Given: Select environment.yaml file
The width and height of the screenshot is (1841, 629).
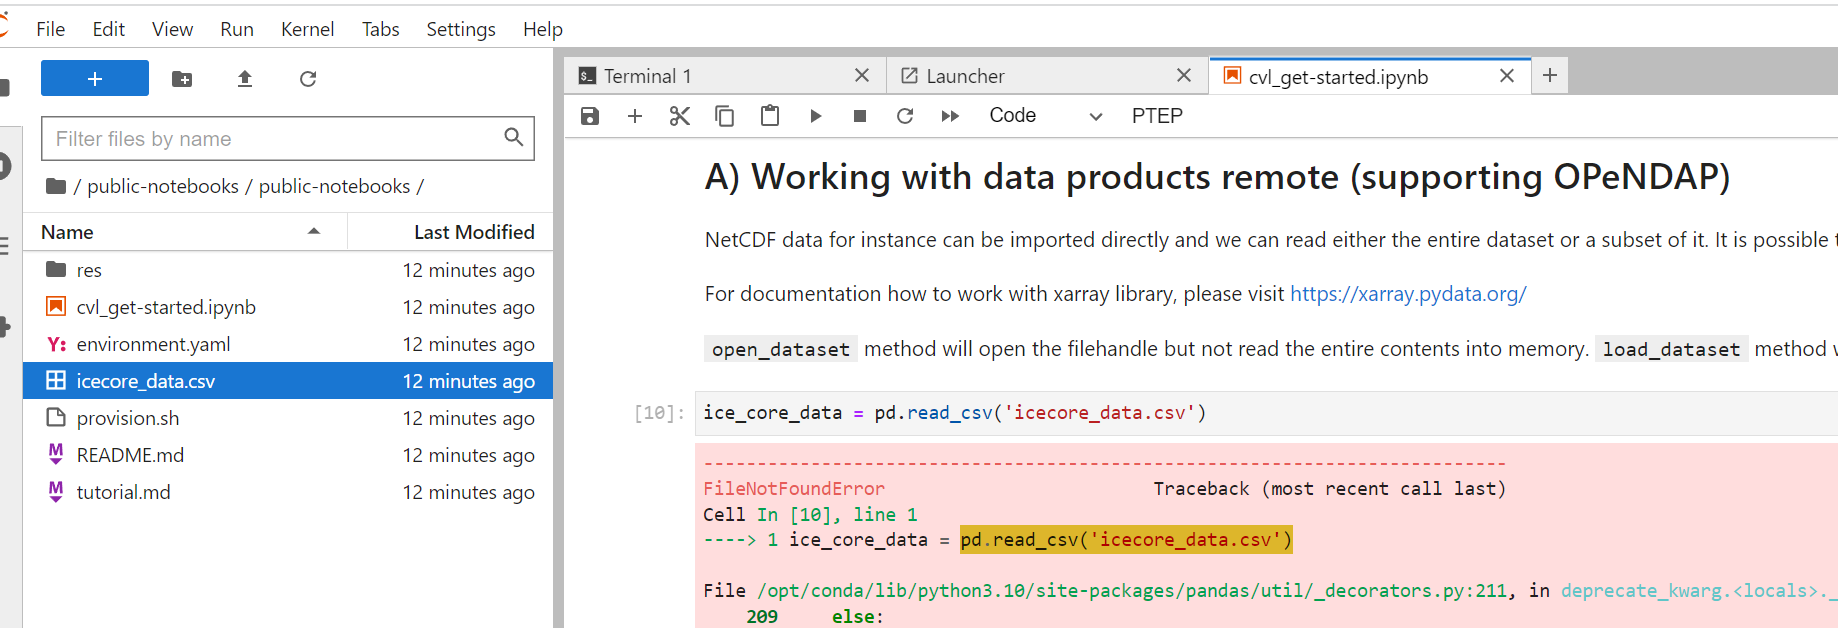Looking at the screenshot, I should pos(288,344).
